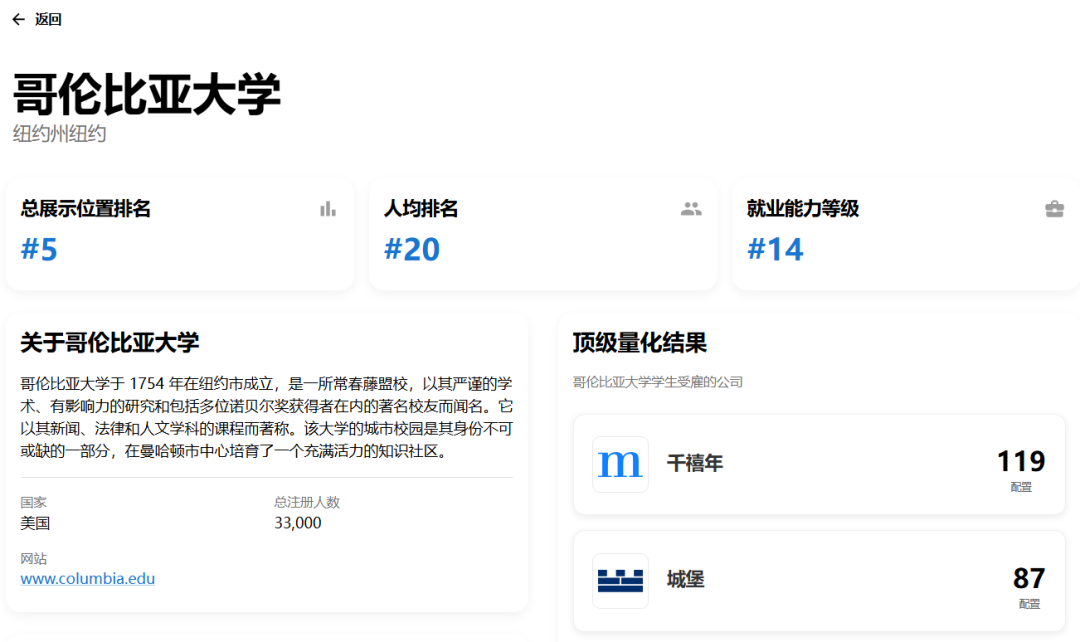This screenshot has width=1080, height=642.
Task: Click the 顶级量化结果 section heading
Action: pos(640,343)
